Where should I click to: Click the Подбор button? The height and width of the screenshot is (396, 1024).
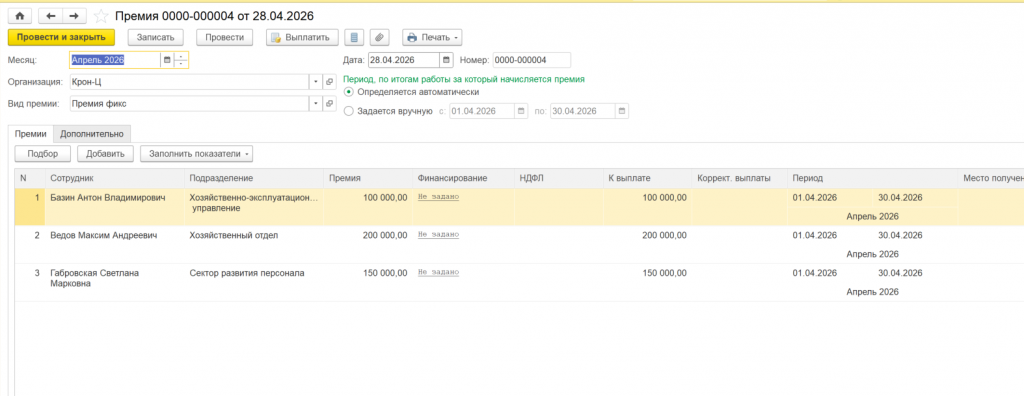tap(43, 154)
